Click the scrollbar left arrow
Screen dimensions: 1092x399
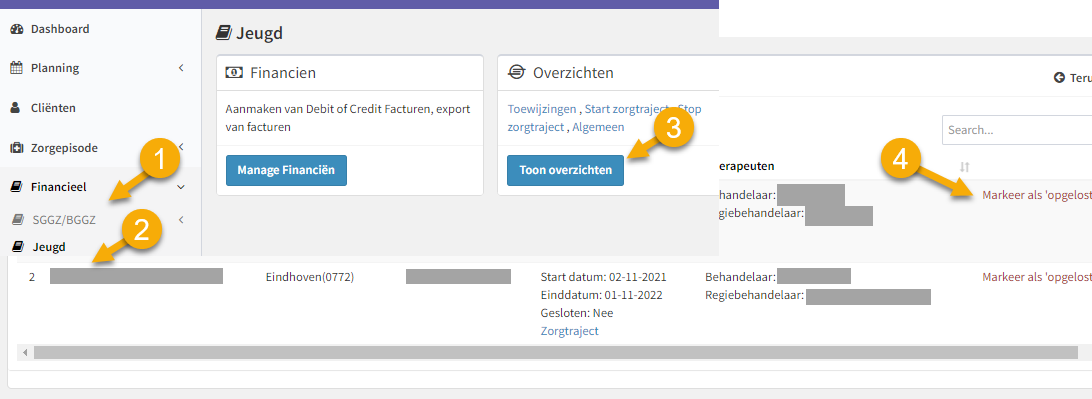(x=26, y=353)
